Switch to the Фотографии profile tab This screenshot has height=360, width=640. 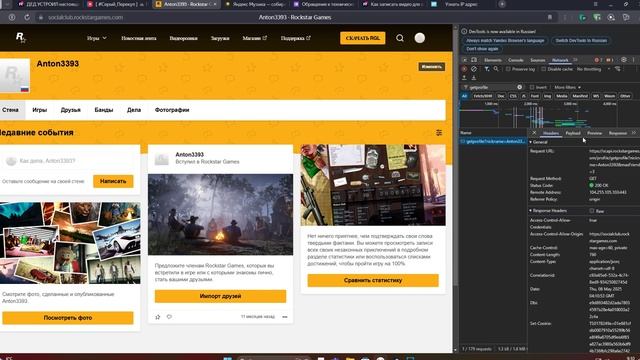pos(172,110)
